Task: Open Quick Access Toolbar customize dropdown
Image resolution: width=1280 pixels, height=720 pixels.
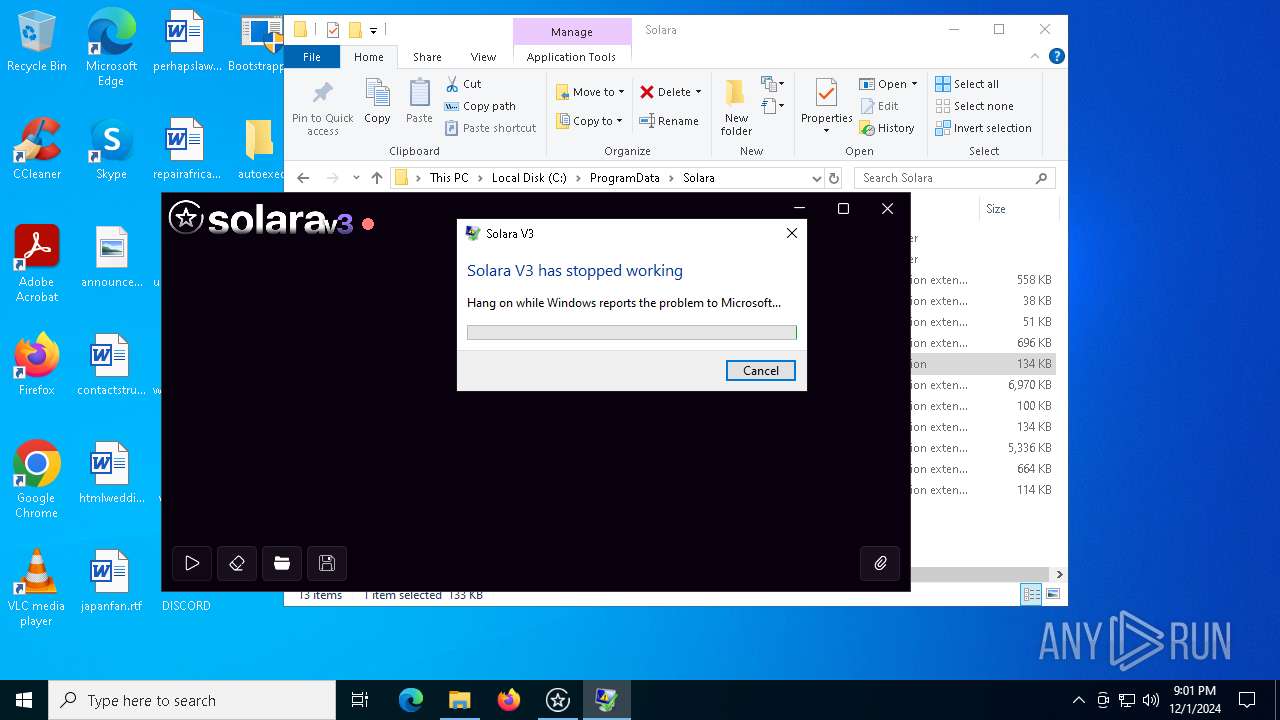Action: [373, 30]
